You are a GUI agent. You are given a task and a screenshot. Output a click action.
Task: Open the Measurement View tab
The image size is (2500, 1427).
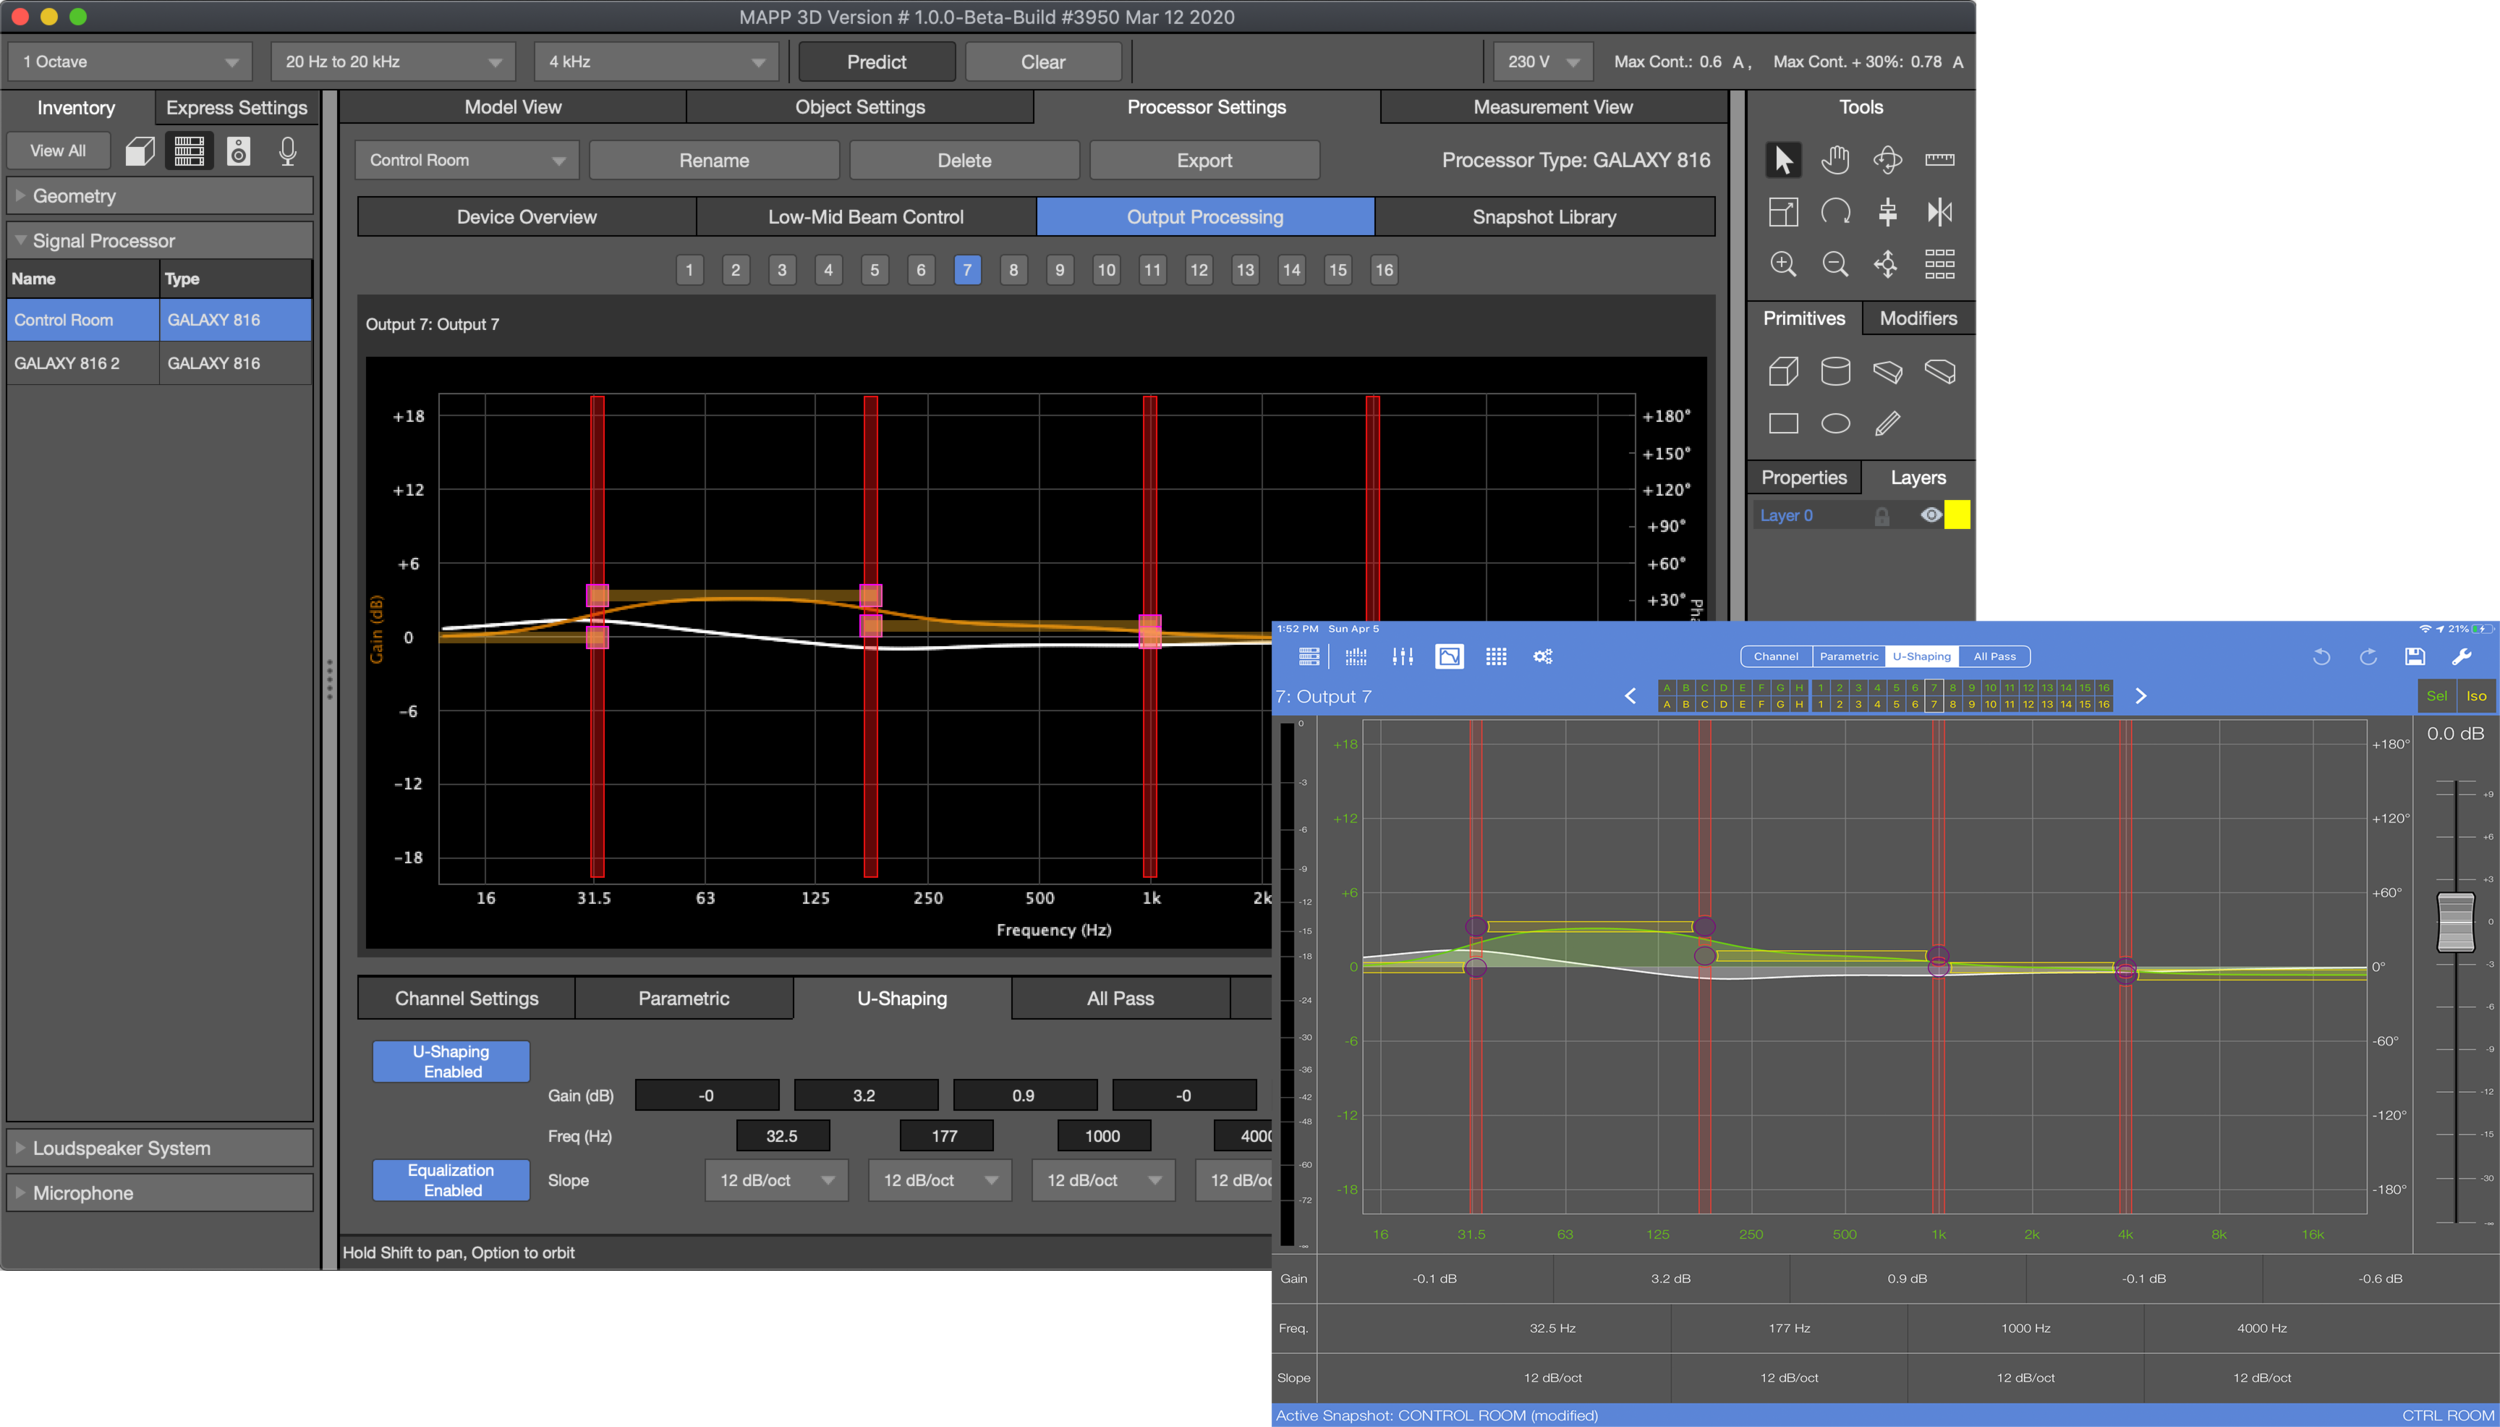(1552, 107)
